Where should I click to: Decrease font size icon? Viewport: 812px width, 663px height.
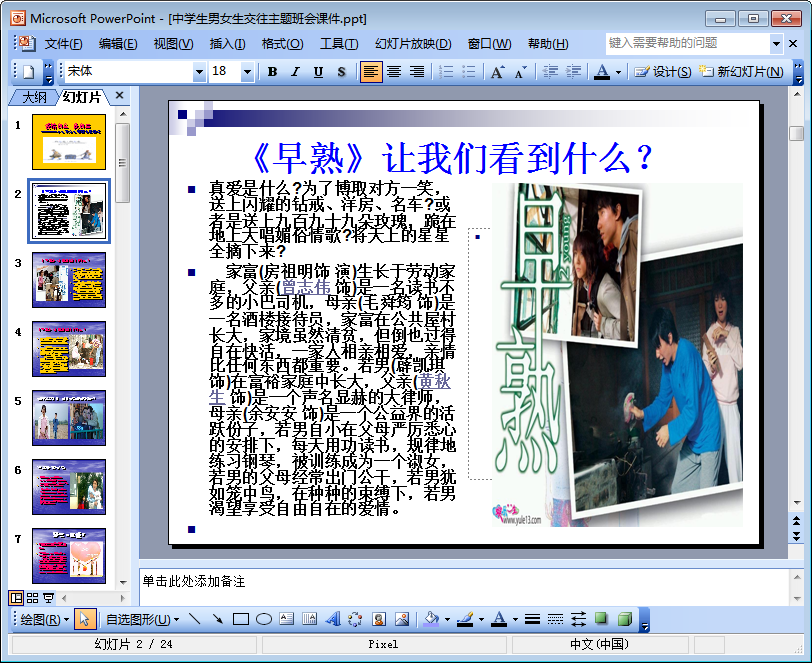click(x=520, y=72)
